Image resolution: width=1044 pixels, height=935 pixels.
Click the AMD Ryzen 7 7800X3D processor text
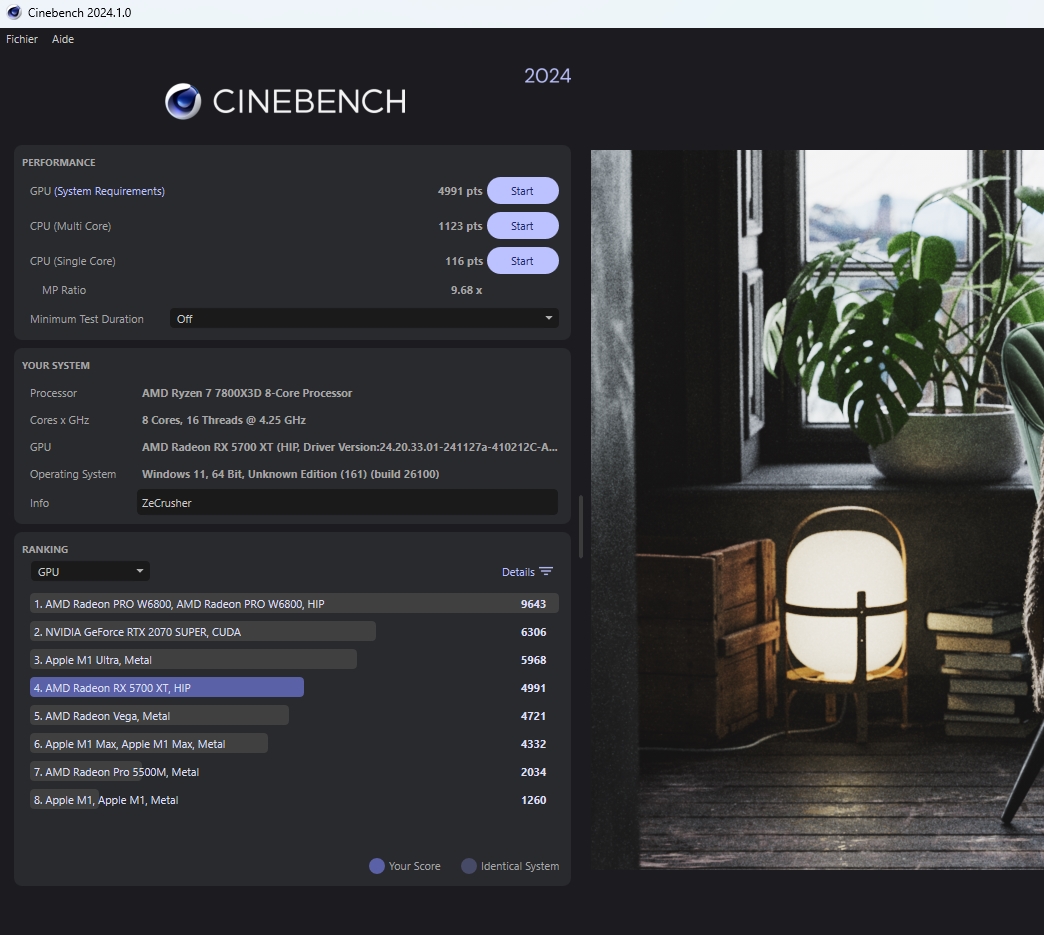(247, 394)
